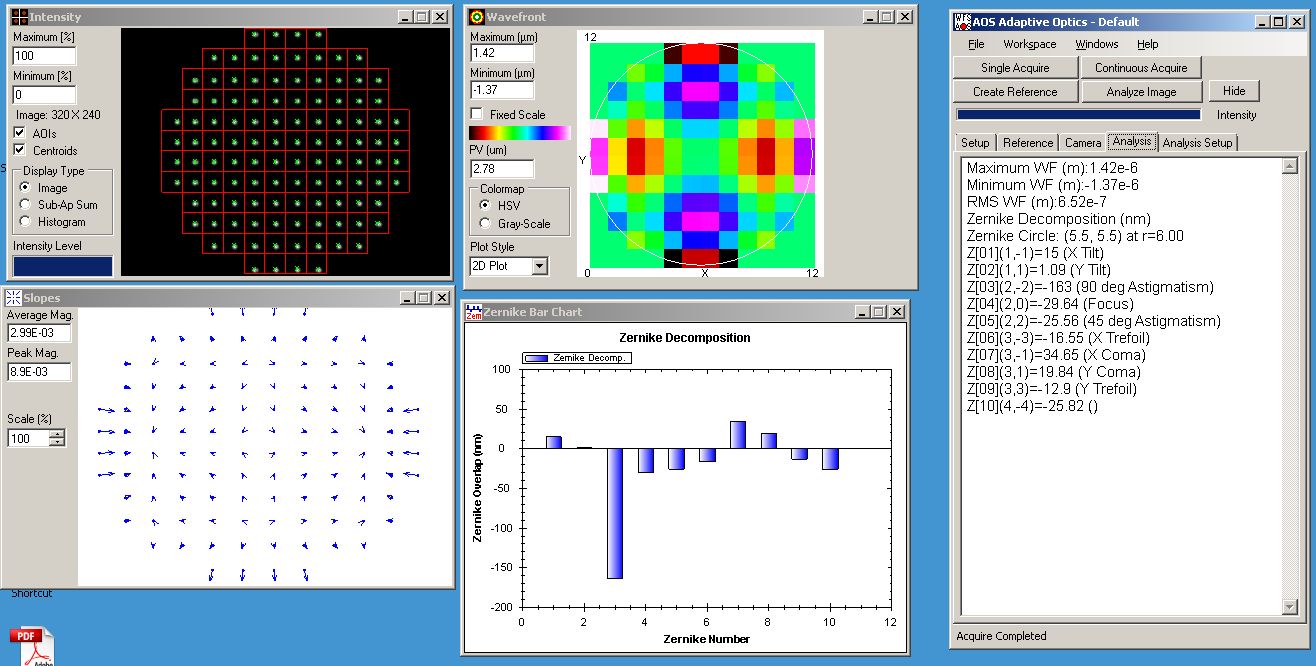1316x666 pixels.
Task: Maximize the Zernike Bar Chart window
Action: point(878,312)
